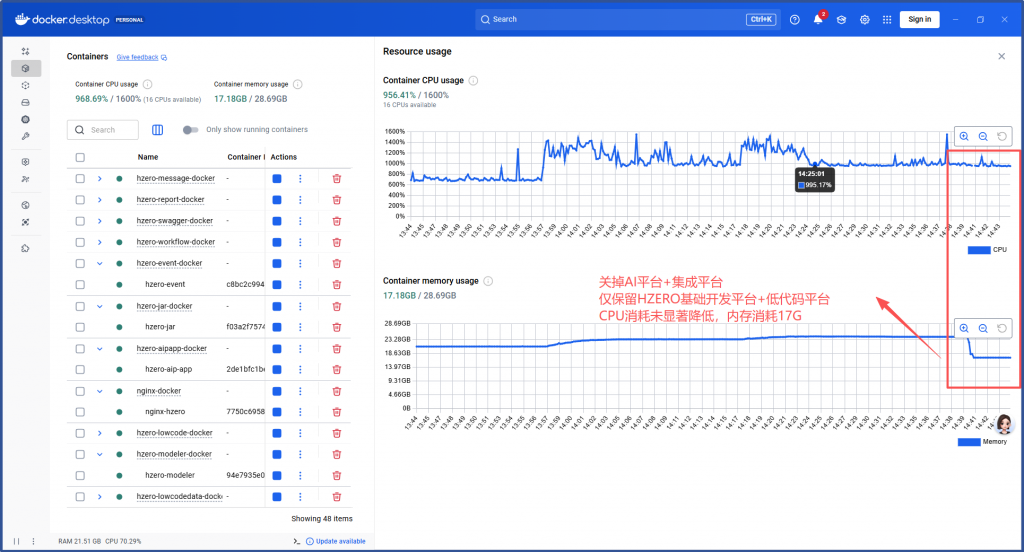This screenshot has width=1024, height=552.
Task: Check the select-all containers checkbox
Action: tap(80, 157)
